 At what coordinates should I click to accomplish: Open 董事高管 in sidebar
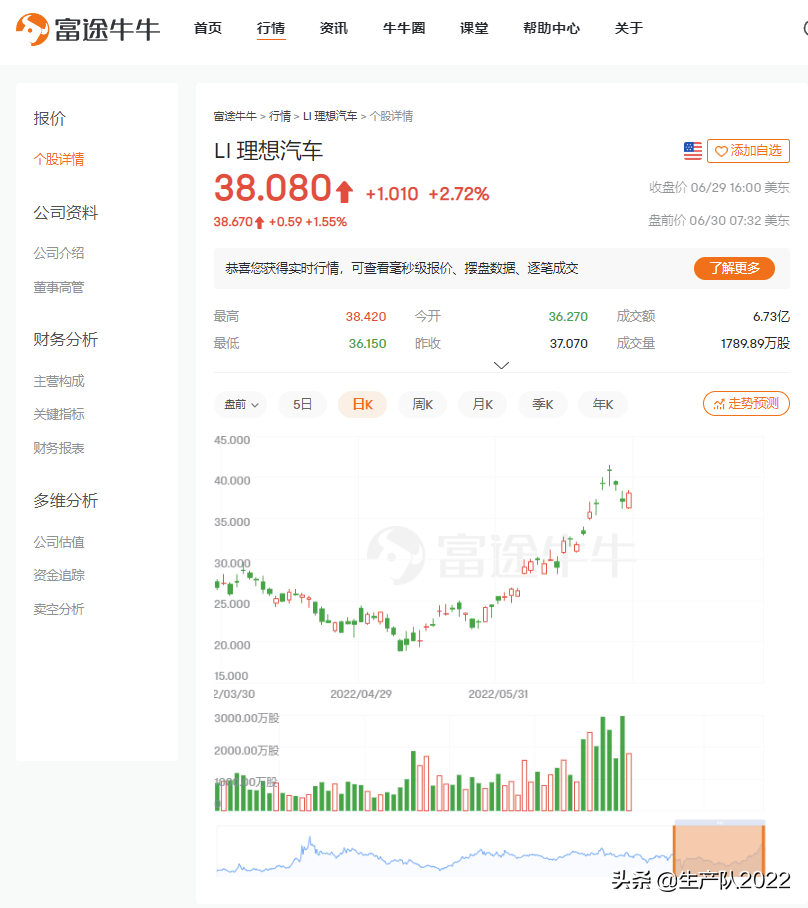tap(59, 287)
